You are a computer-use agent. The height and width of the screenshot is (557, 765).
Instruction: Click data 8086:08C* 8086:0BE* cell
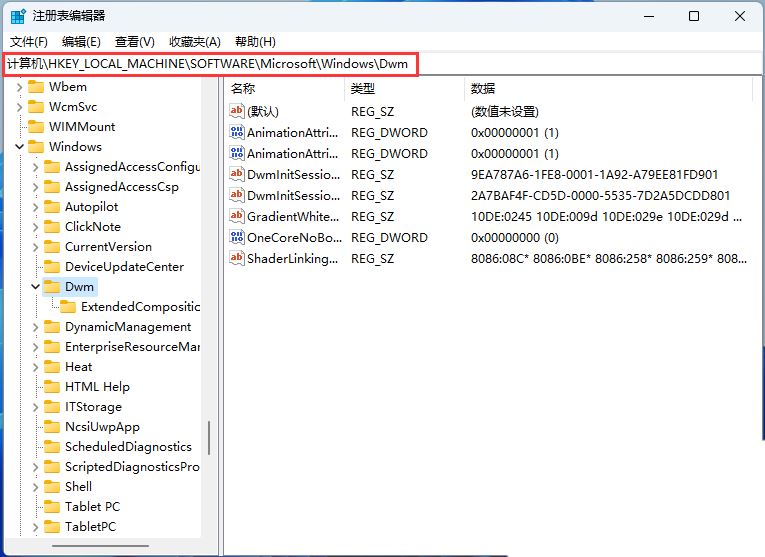609,259
